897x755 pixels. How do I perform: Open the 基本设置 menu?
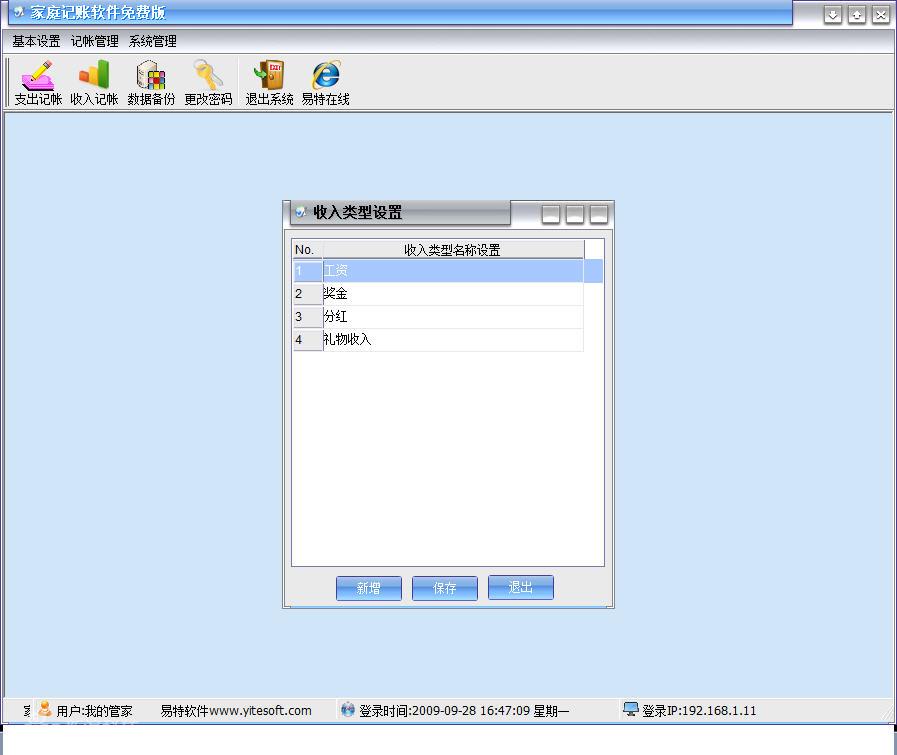tap(36, 41)
